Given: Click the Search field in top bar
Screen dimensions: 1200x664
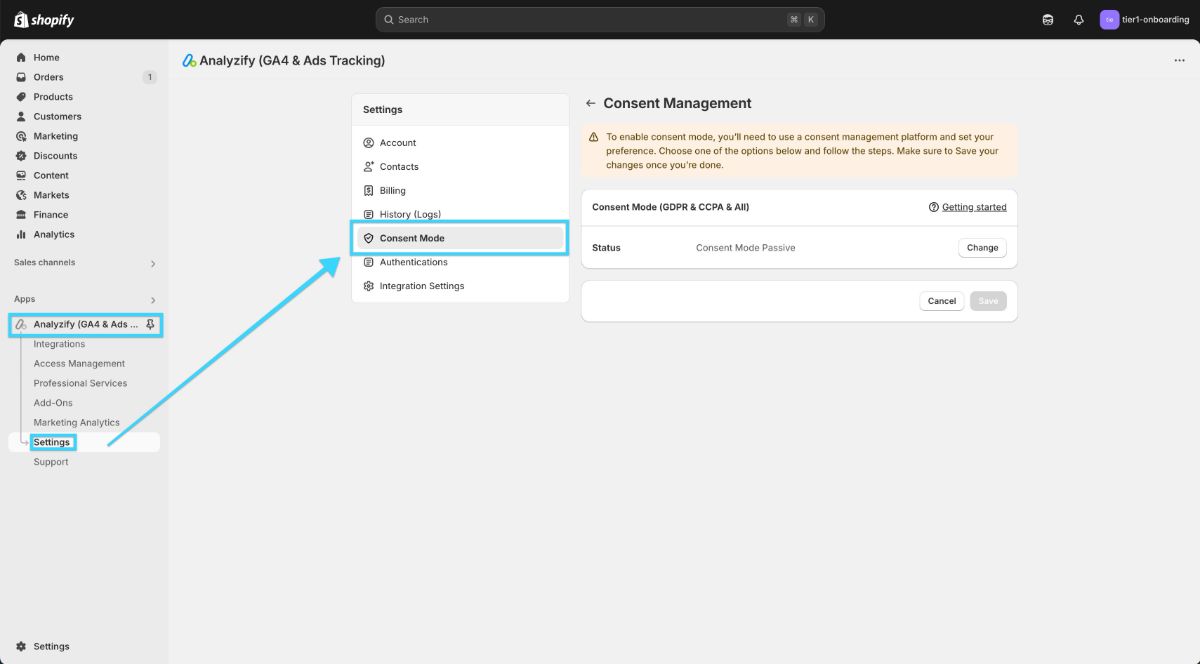Looking at the screenshot, I should (x=600, y=20).
